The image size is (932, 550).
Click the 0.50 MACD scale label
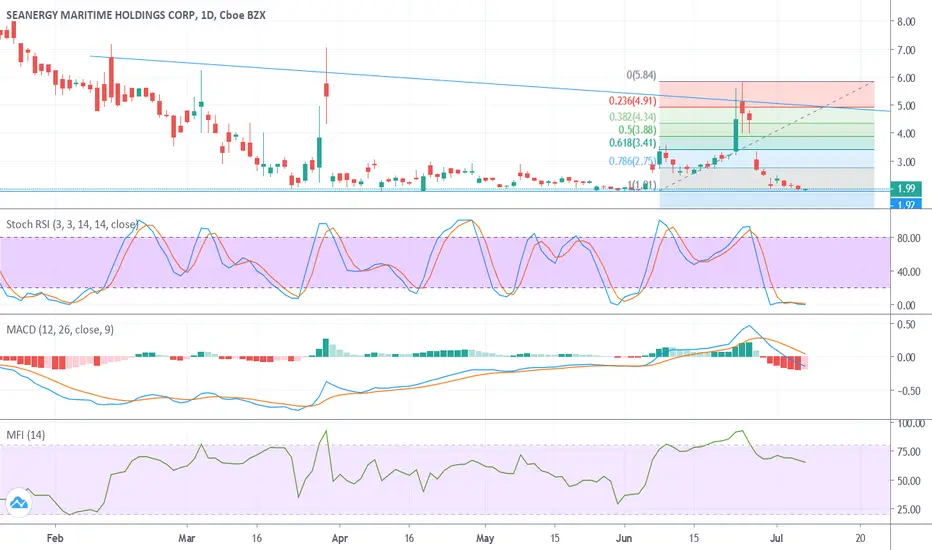906,325
